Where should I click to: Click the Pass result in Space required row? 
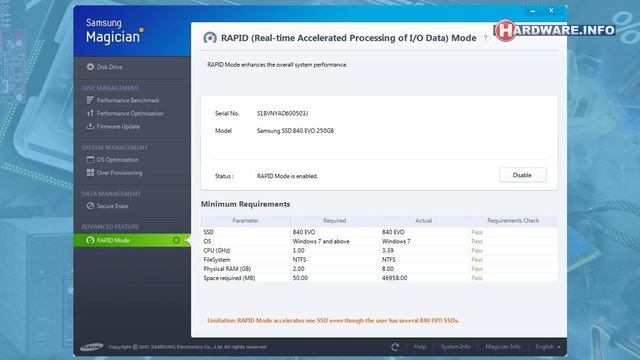pyautogui.click(x=477, y=278)
